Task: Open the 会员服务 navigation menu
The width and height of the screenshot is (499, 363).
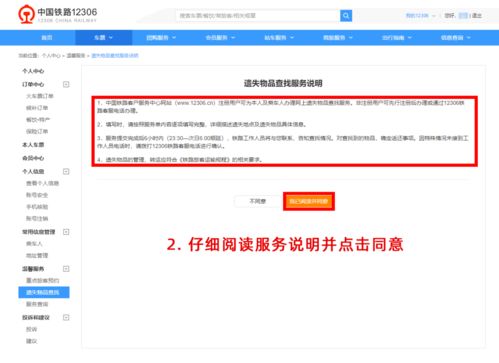Action: 220,38
